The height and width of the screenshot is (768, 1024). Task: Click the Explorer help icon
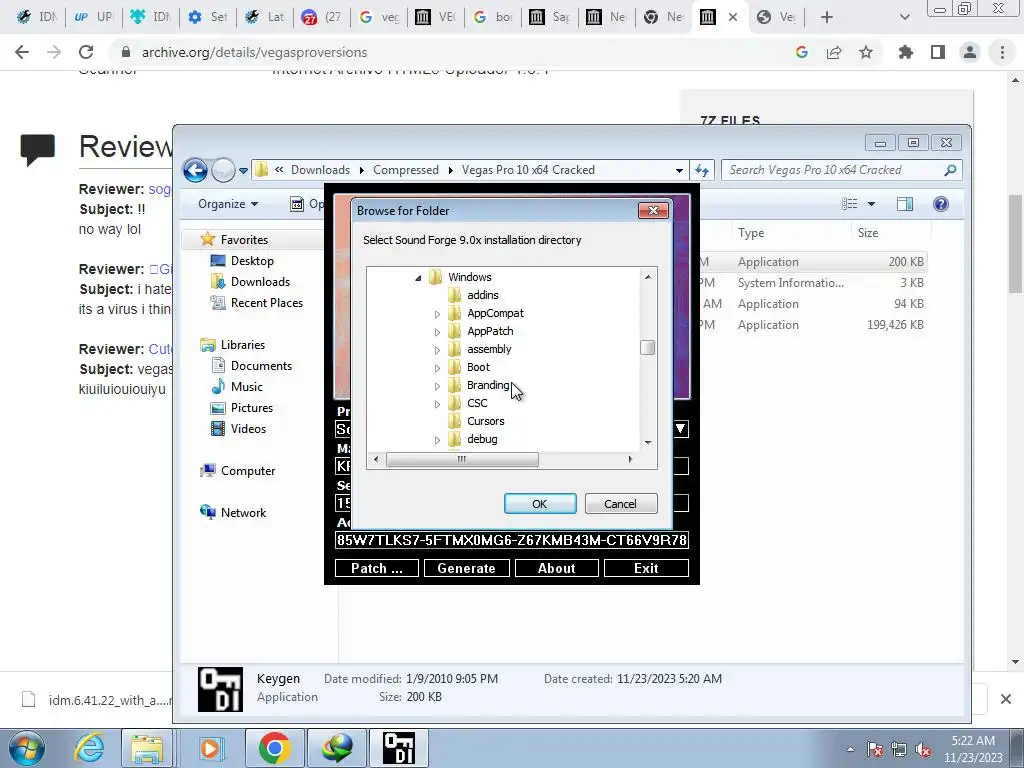[x=940, y=204]
